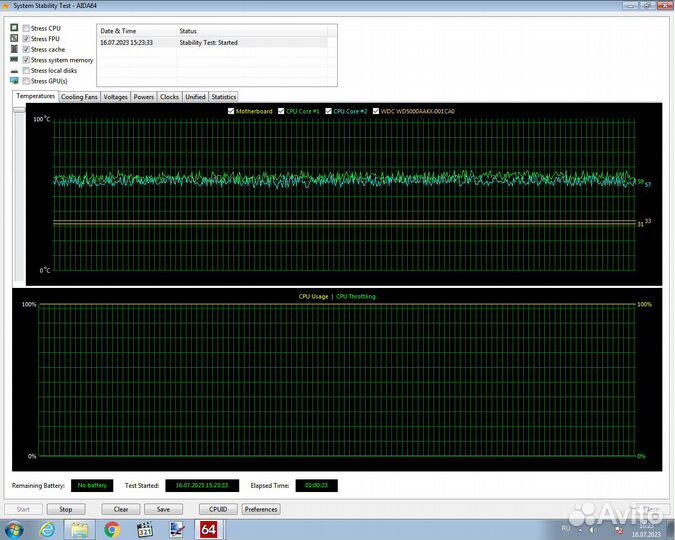
Task: Enable the Stress GPU(s) checkbox
Action: [x=26, y=81]
